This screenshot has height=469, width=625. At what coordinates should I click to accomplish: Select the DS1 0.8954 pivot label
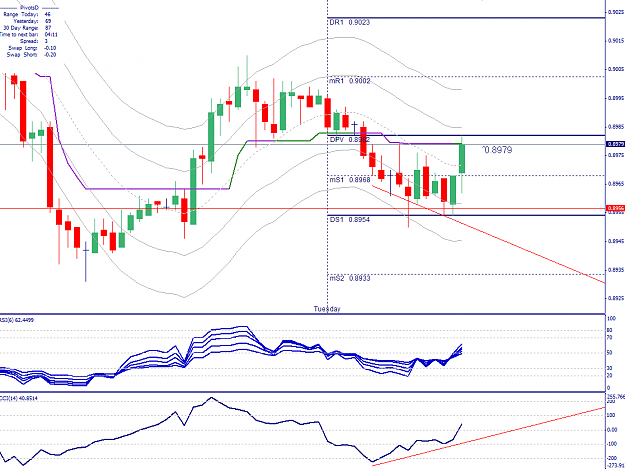[x=350, y=220]
